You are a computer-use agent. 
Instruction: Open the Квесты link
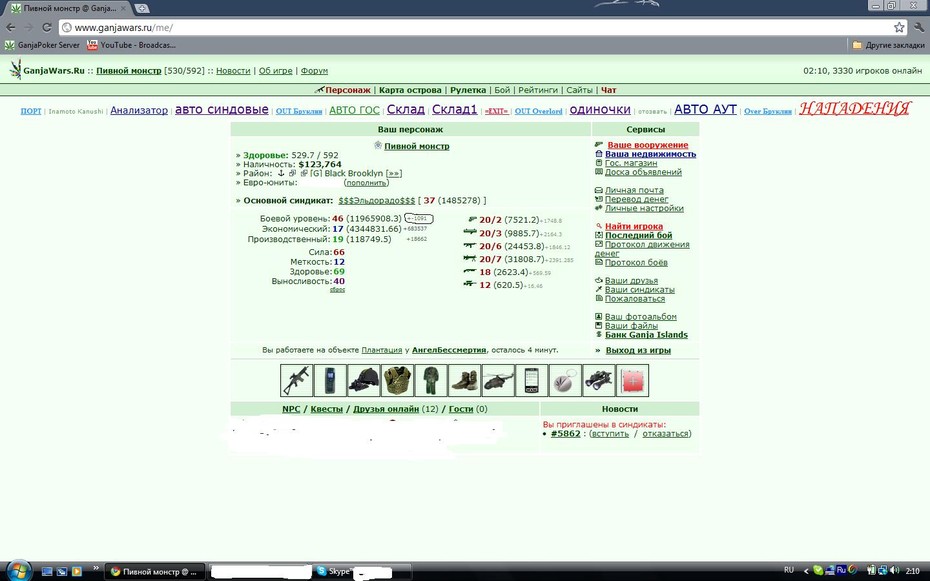click(327, 409)
